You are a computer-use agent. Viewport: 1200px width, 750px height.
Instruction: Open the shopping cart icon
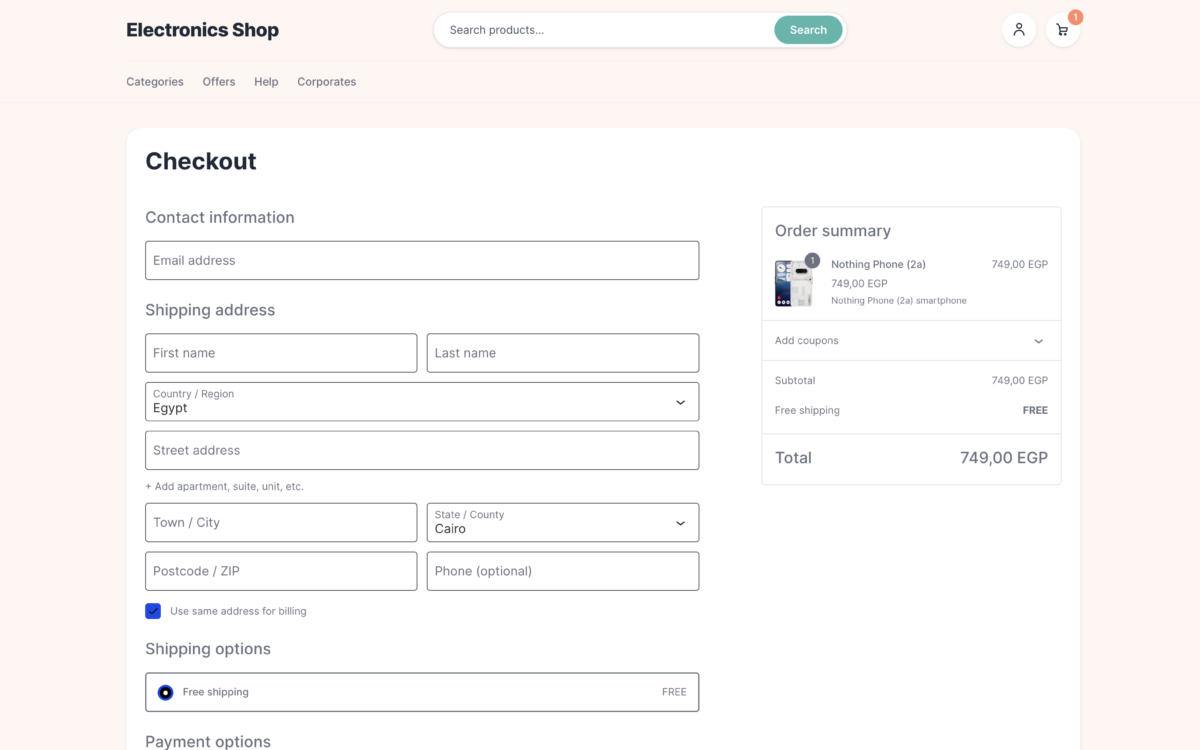pos(1062,30)
